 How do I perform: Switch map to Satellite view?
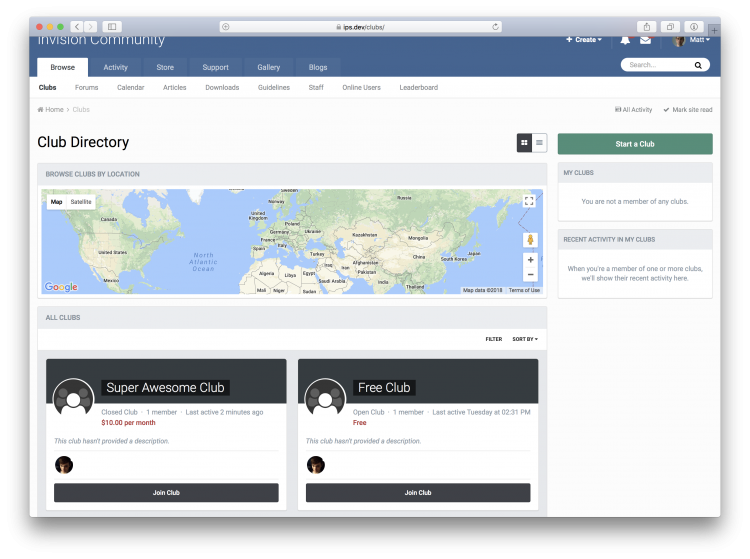tap(81, 202)
